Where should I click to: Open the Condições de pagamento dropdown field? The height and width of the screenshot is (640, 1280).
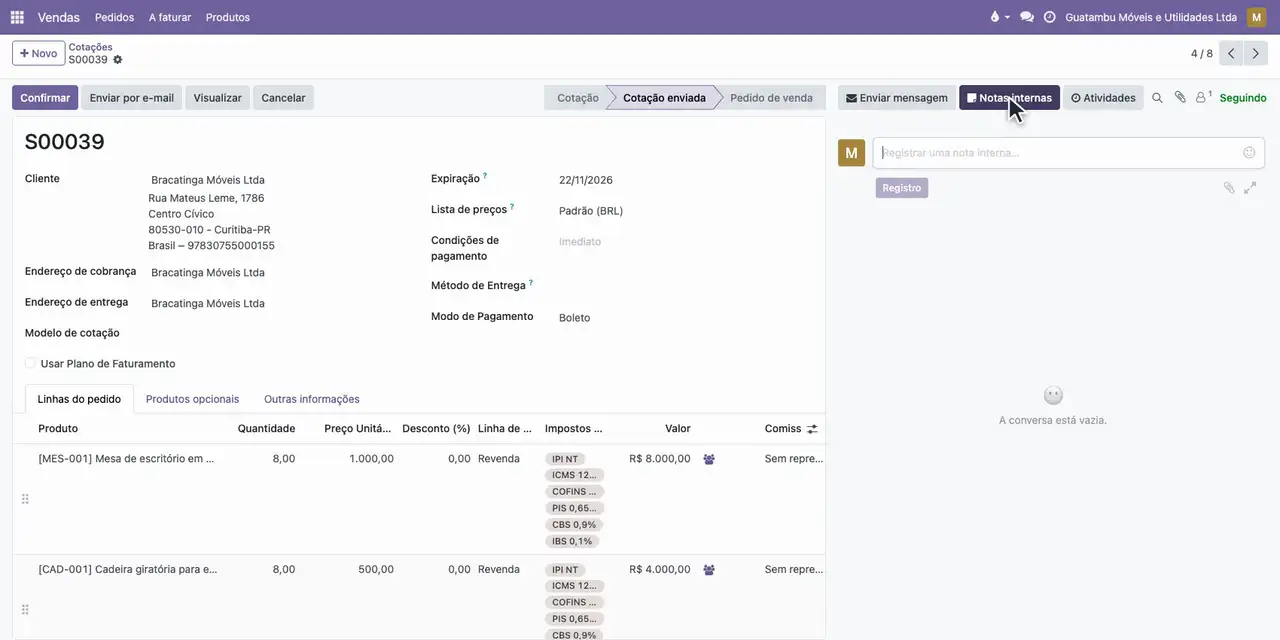(x=685, y=242)
